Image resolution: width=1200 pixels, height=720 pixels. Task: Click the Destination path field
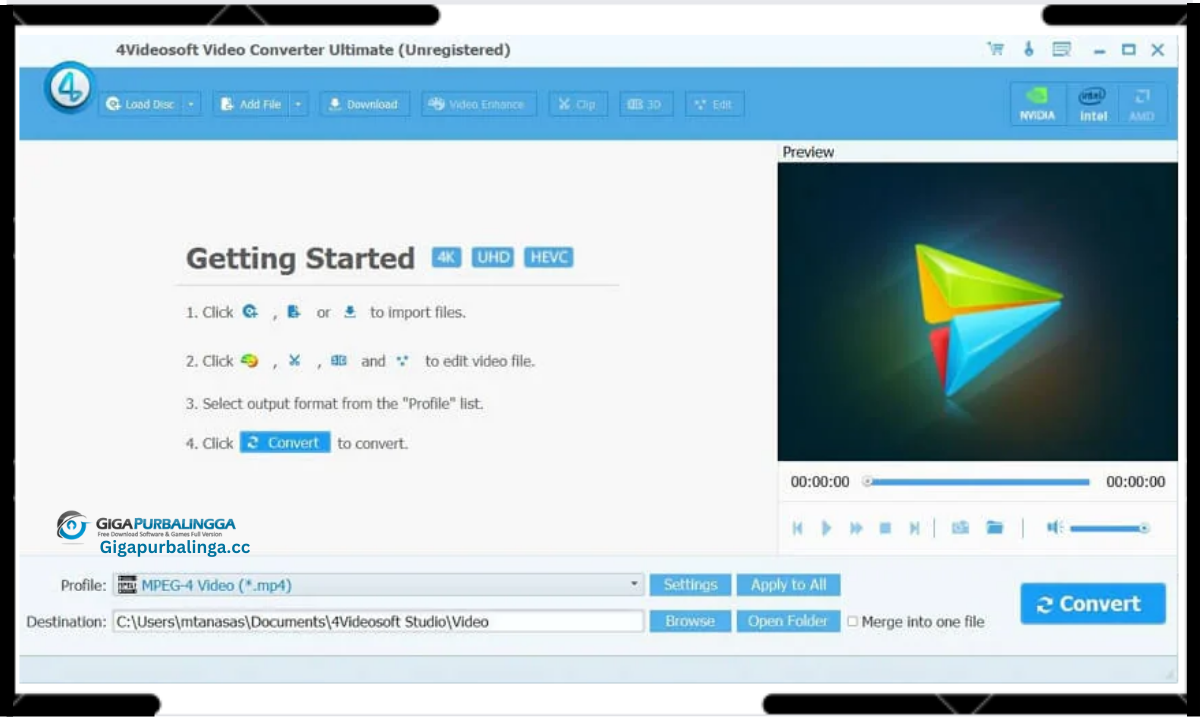(x=379, y=621)
